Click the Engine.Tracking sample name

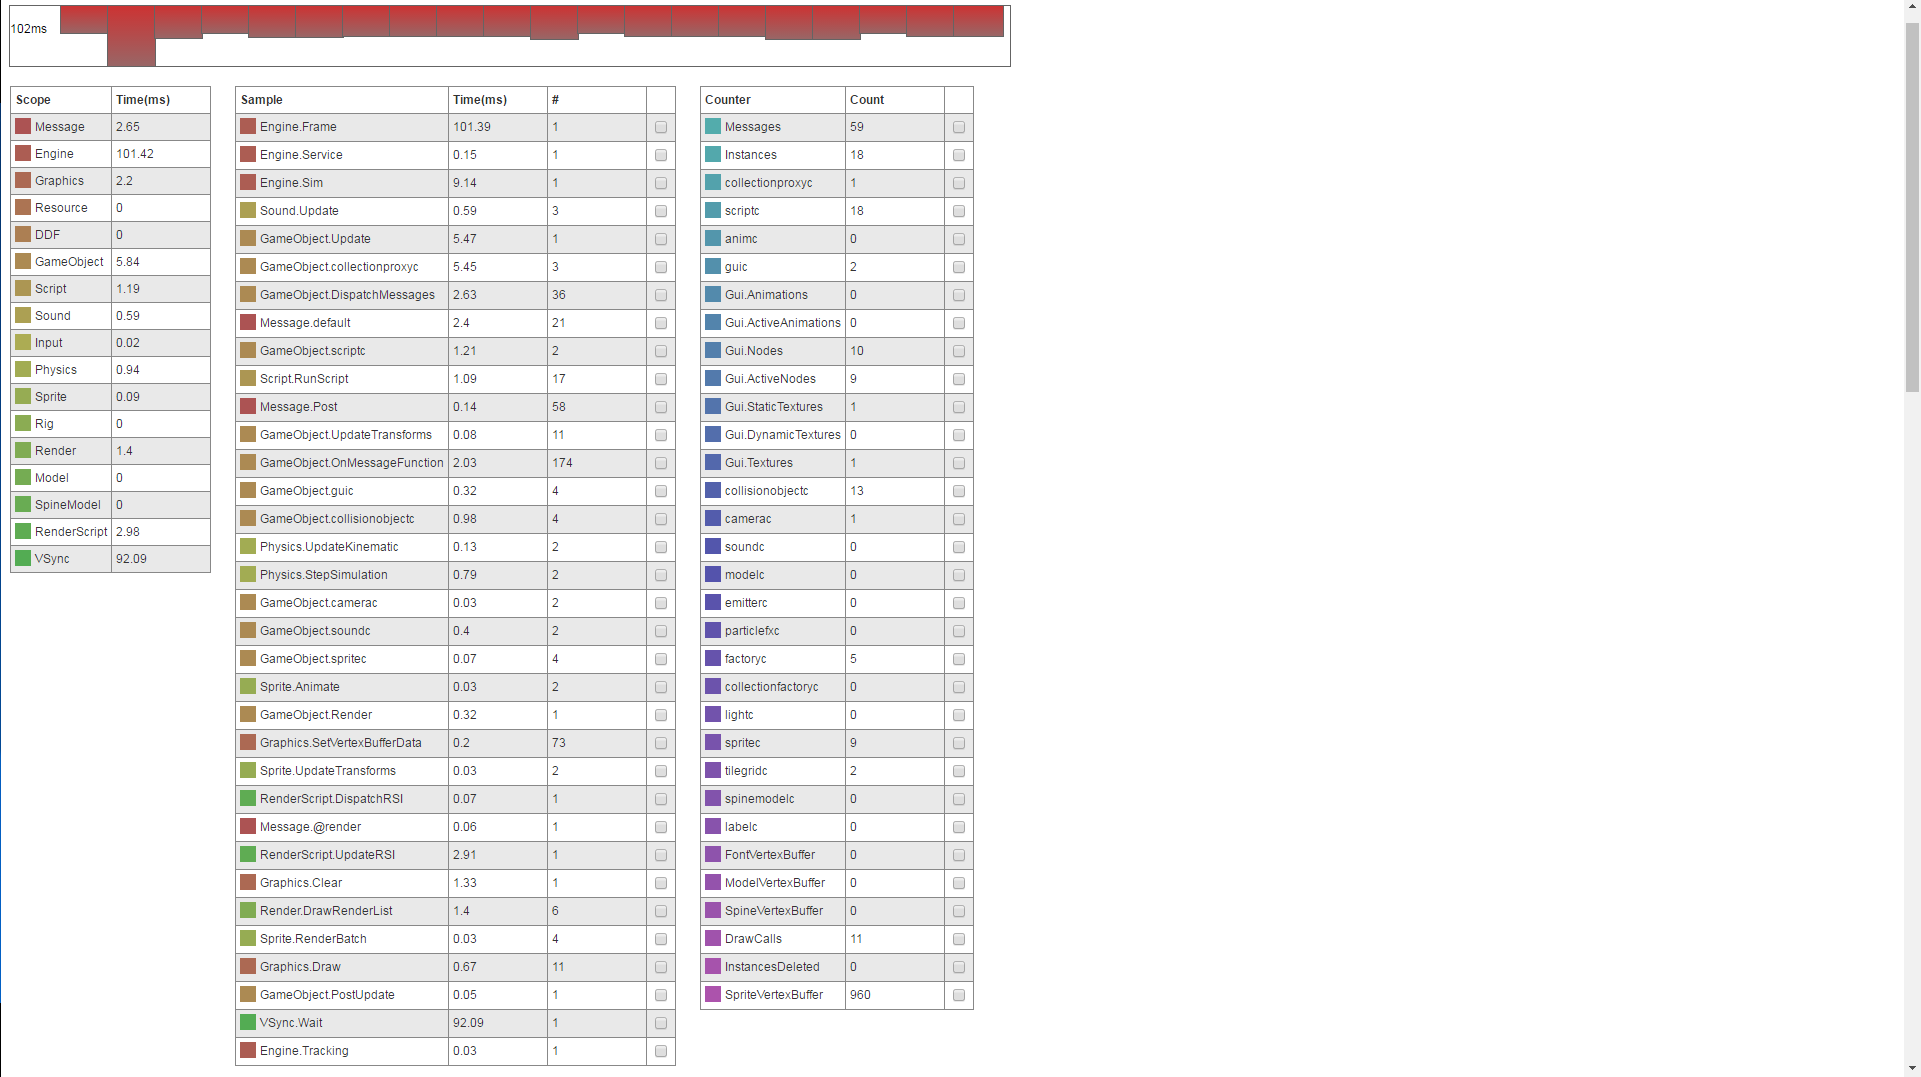click(x=304, y=1051)
